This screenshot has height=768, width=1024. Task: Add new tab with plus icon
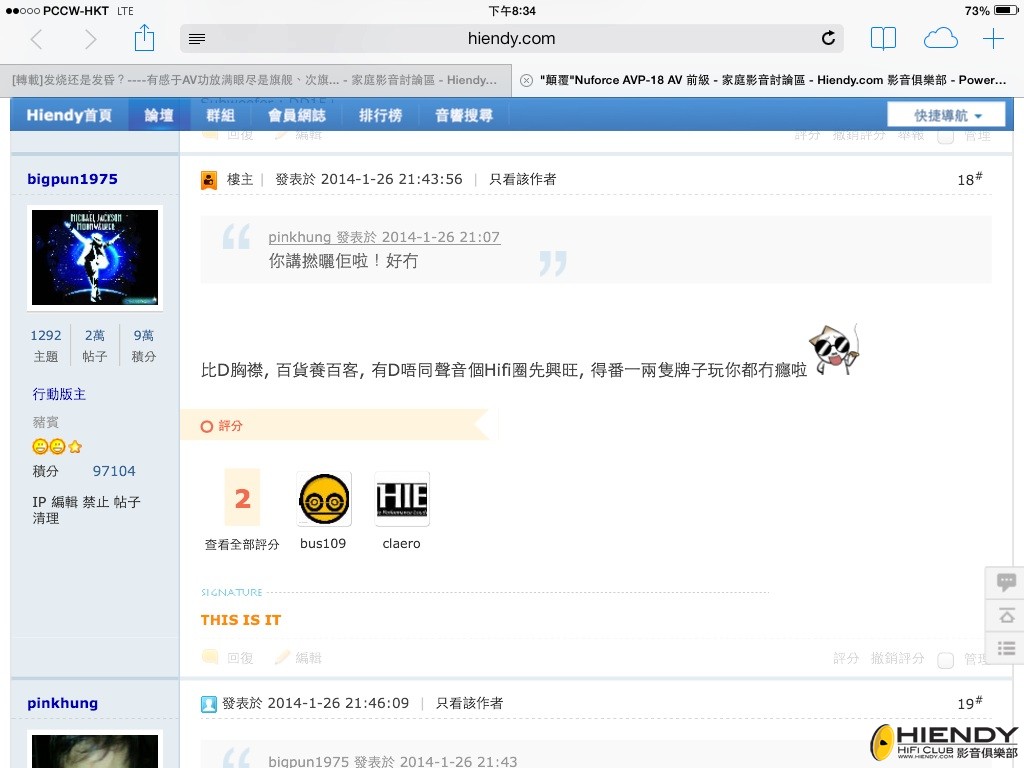point(993,39)
